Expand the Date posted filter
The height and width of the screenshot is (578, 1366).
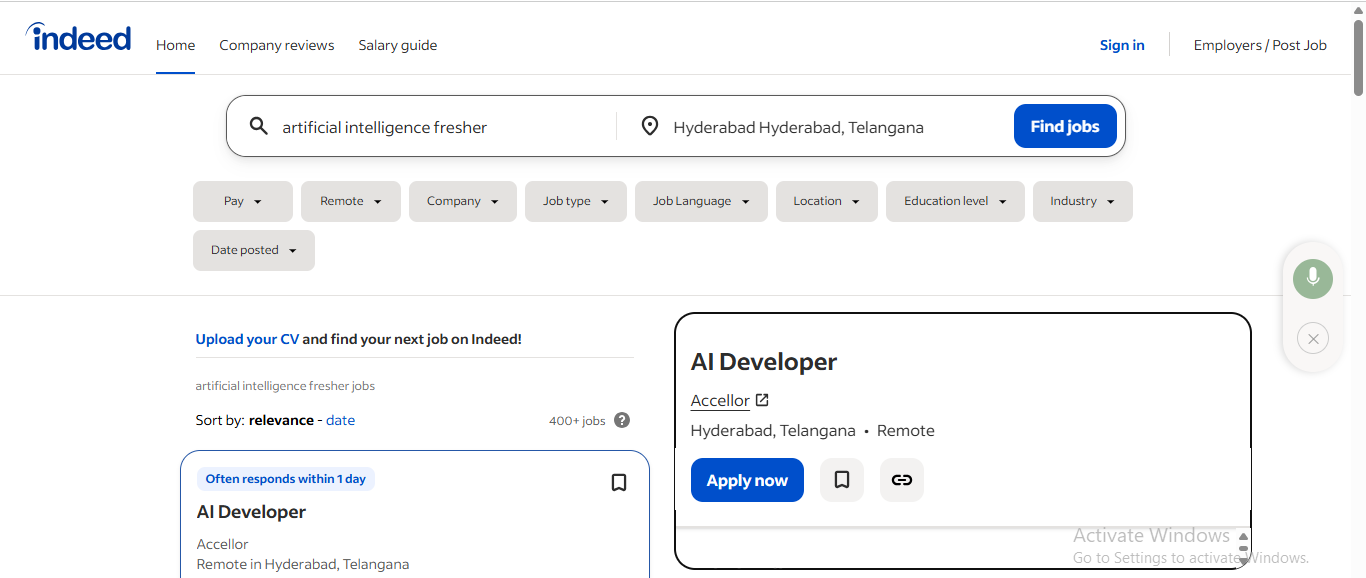(x=253, y=250)
